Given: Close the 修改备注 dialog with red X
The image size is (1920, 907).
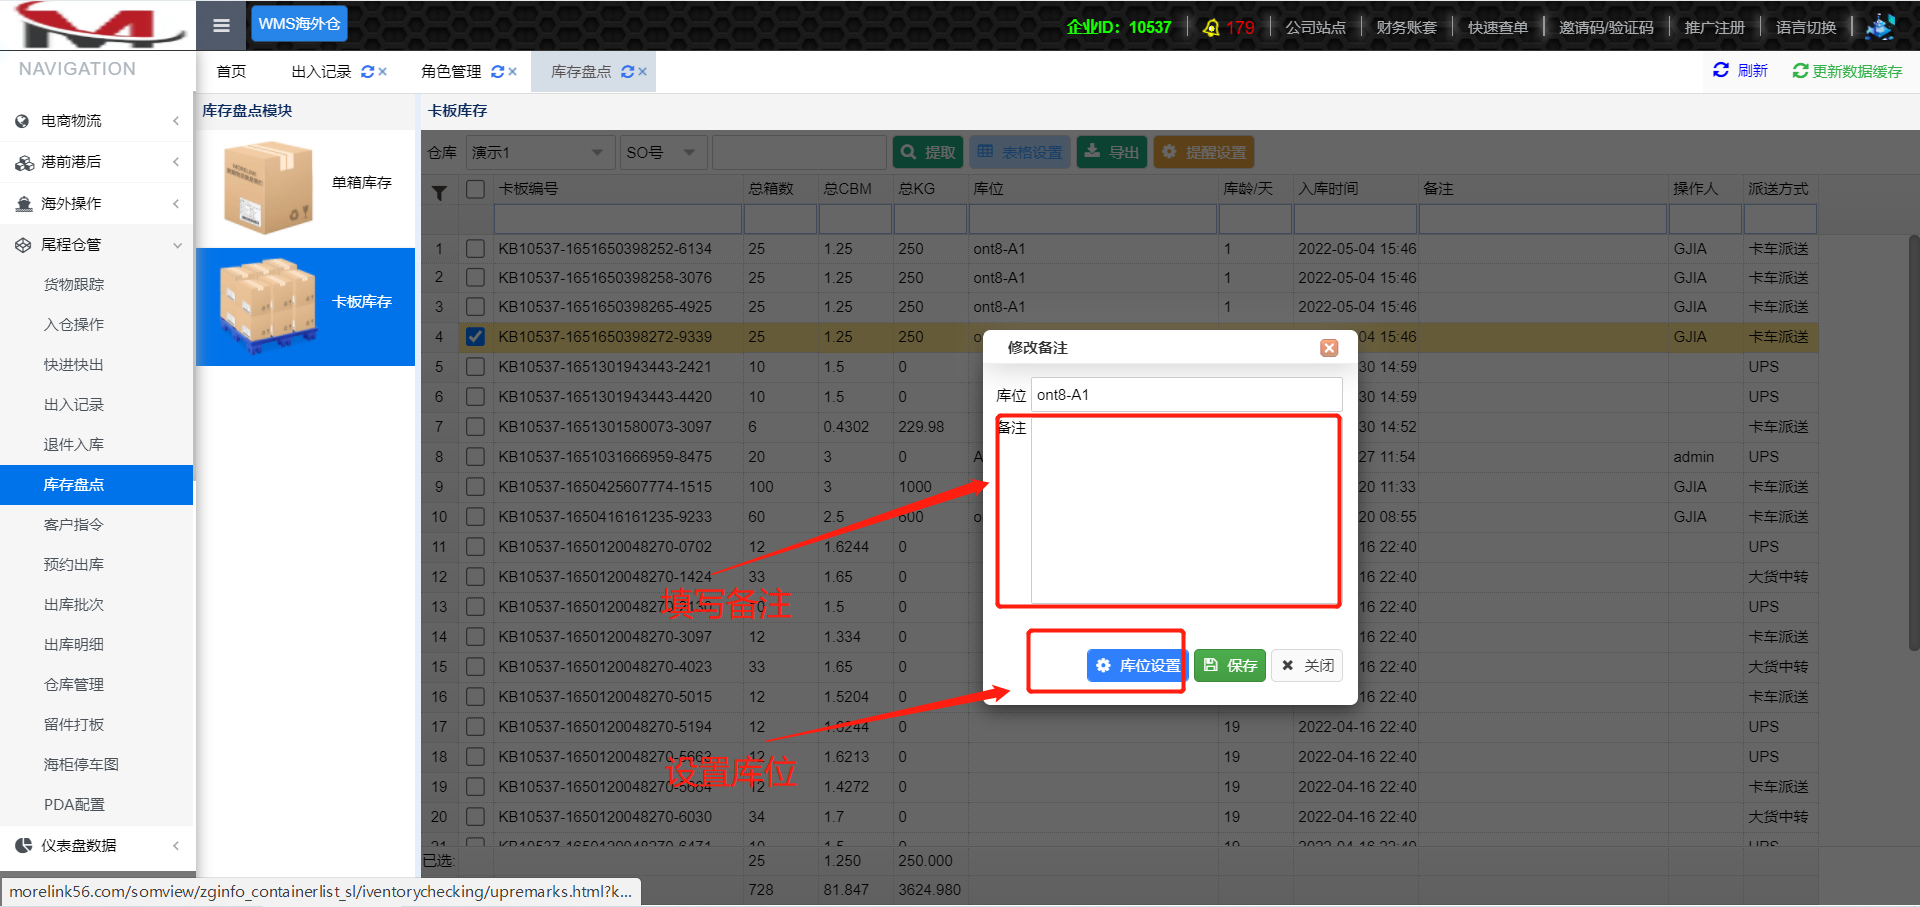Looking at the screenshot, I should 1329,348.
